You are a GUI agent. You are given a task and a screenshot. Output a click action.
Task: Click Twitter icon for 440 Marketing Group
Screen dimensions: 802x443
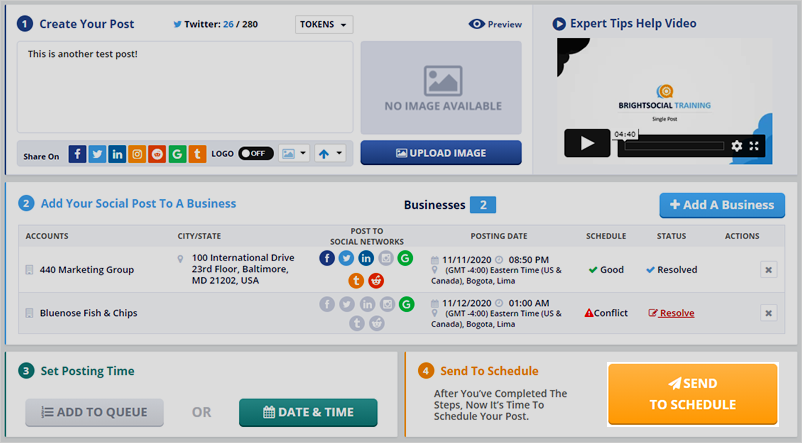(x=346, y=259)
